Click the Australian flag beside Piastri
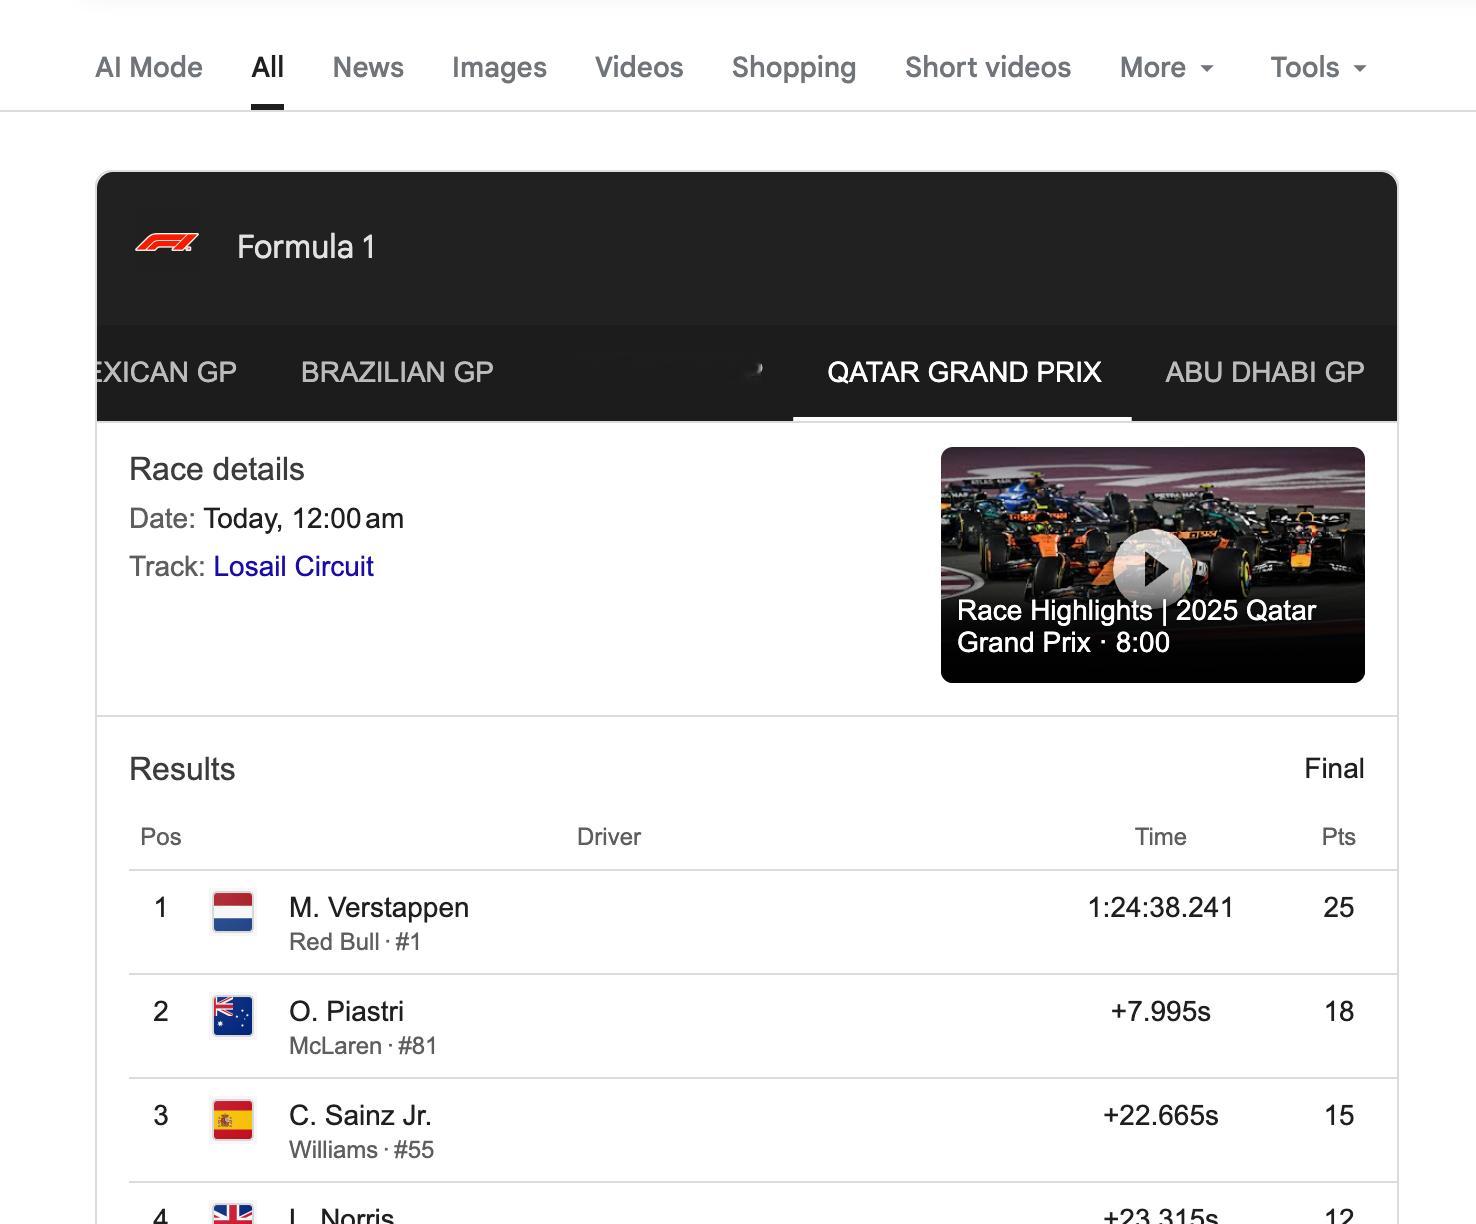Image resolution: width=1476 pixels, height=1224 pixels. (233, 1016)
